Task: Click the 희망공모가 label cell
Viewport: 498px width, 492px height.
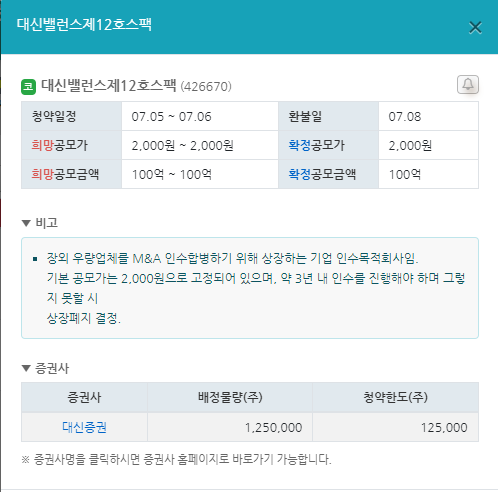Action: (x=71, y=145)
